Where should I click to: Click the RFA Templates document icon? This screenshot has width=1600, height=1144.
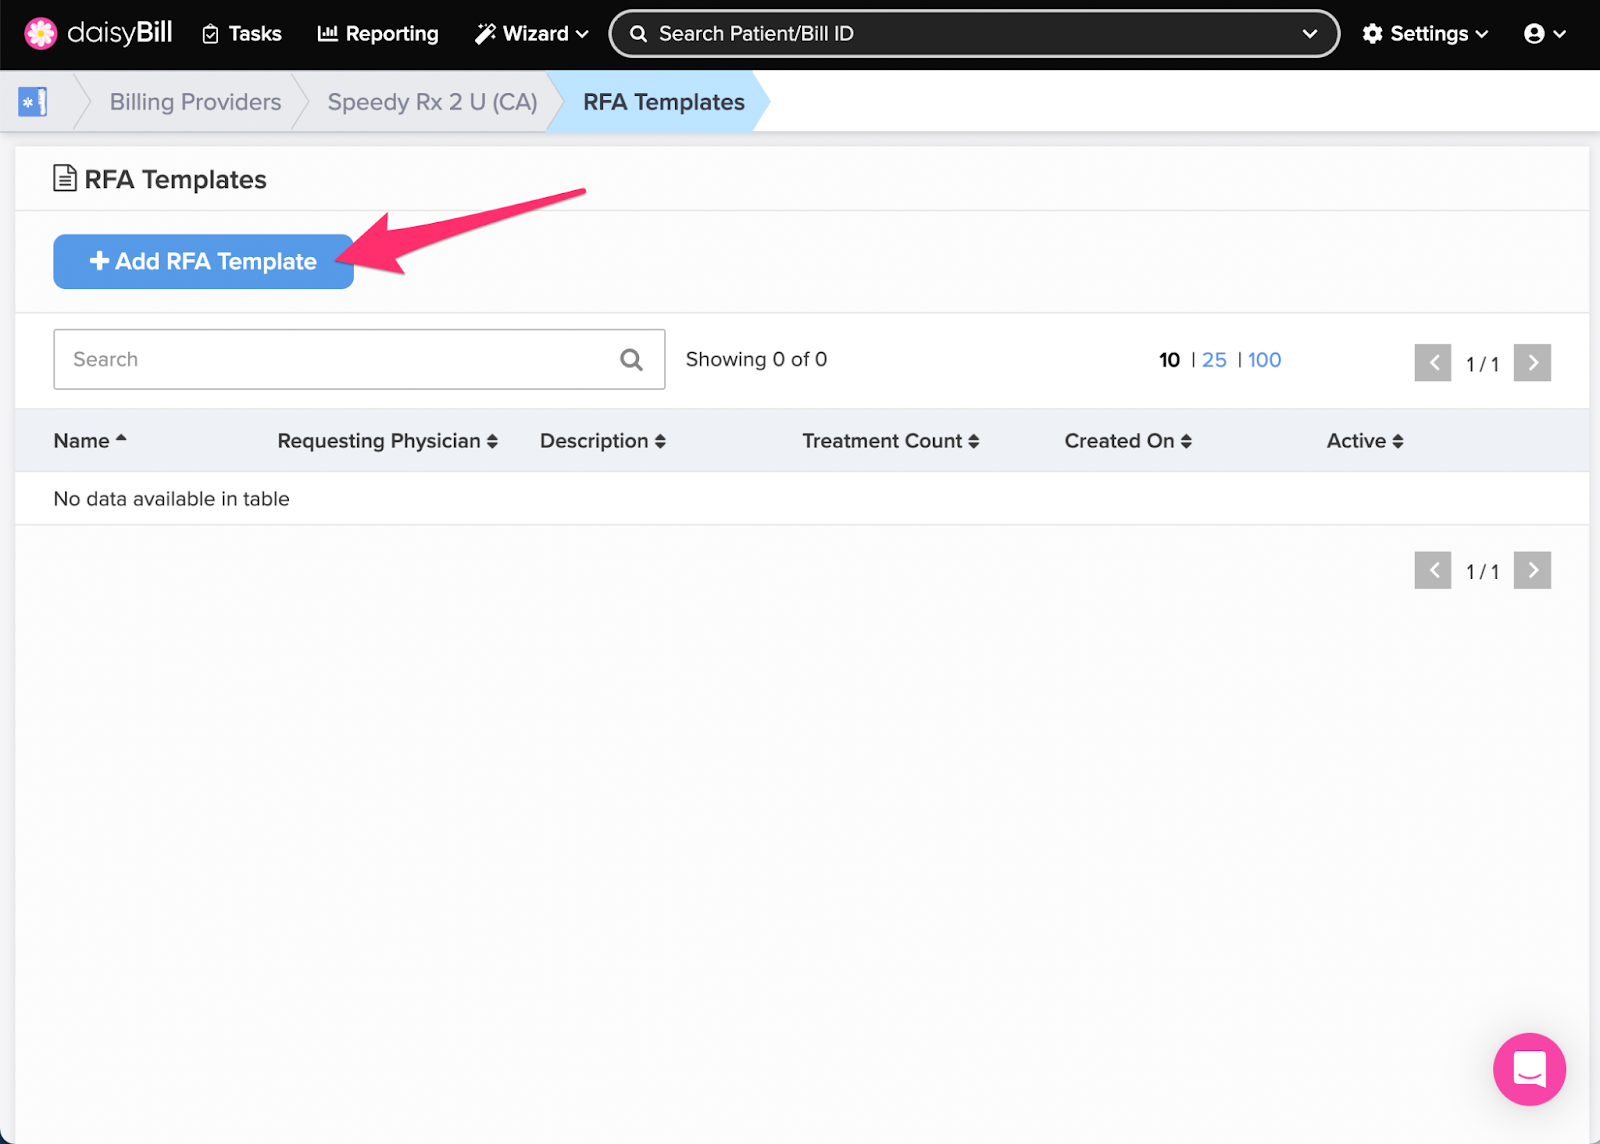pos(65,179)
